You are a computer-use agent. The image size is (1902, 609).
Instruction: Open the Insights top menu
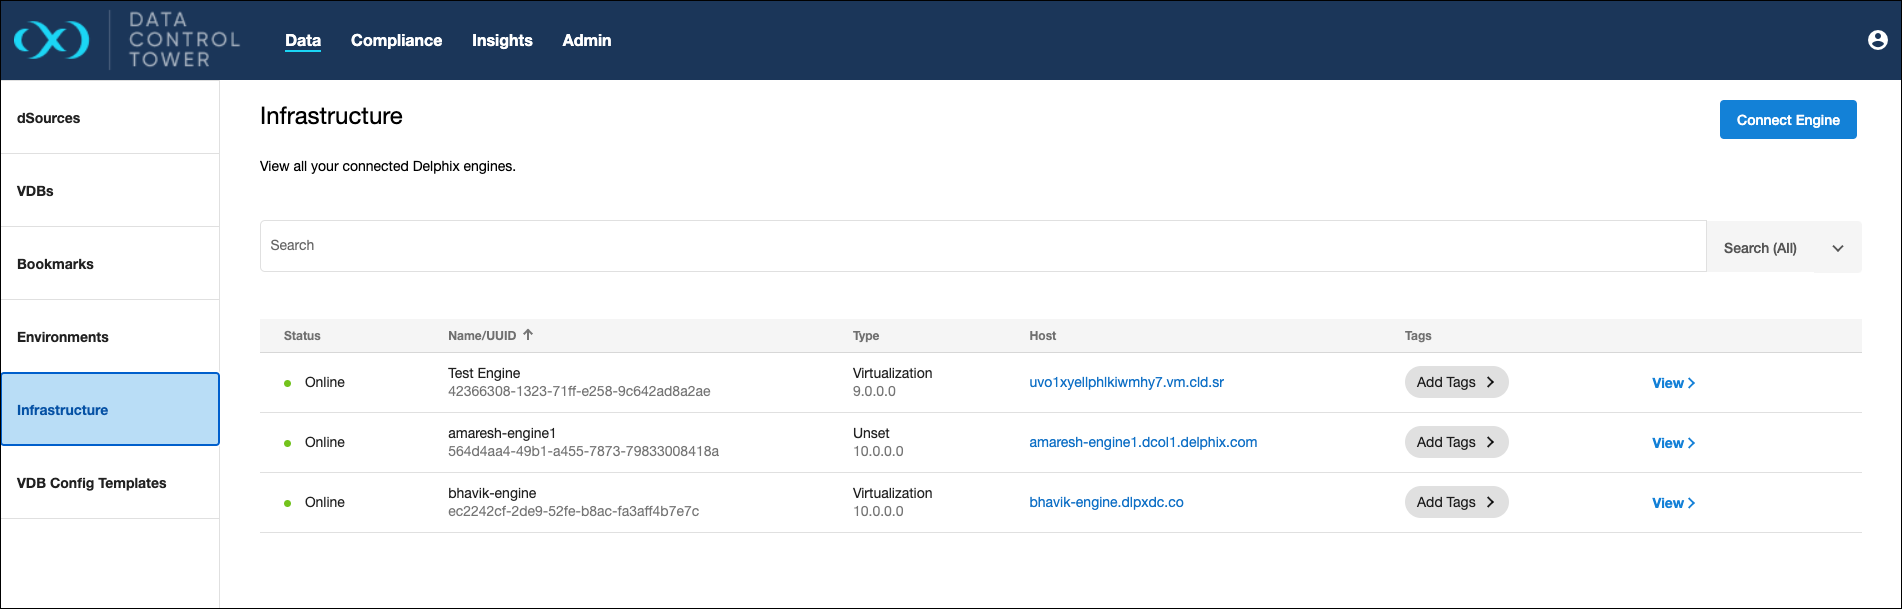[502, 40]
